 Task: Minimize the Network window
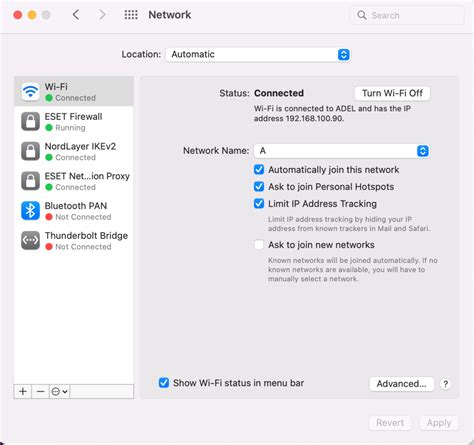pos(32,15)
